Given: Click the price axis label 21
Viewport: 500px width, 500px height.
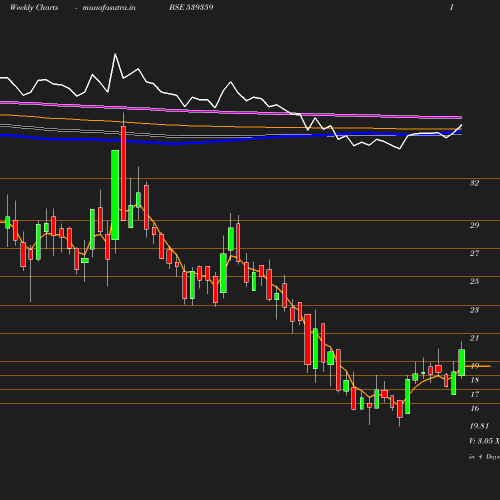Looking at the screenshot, I should [x=474, y=338].
